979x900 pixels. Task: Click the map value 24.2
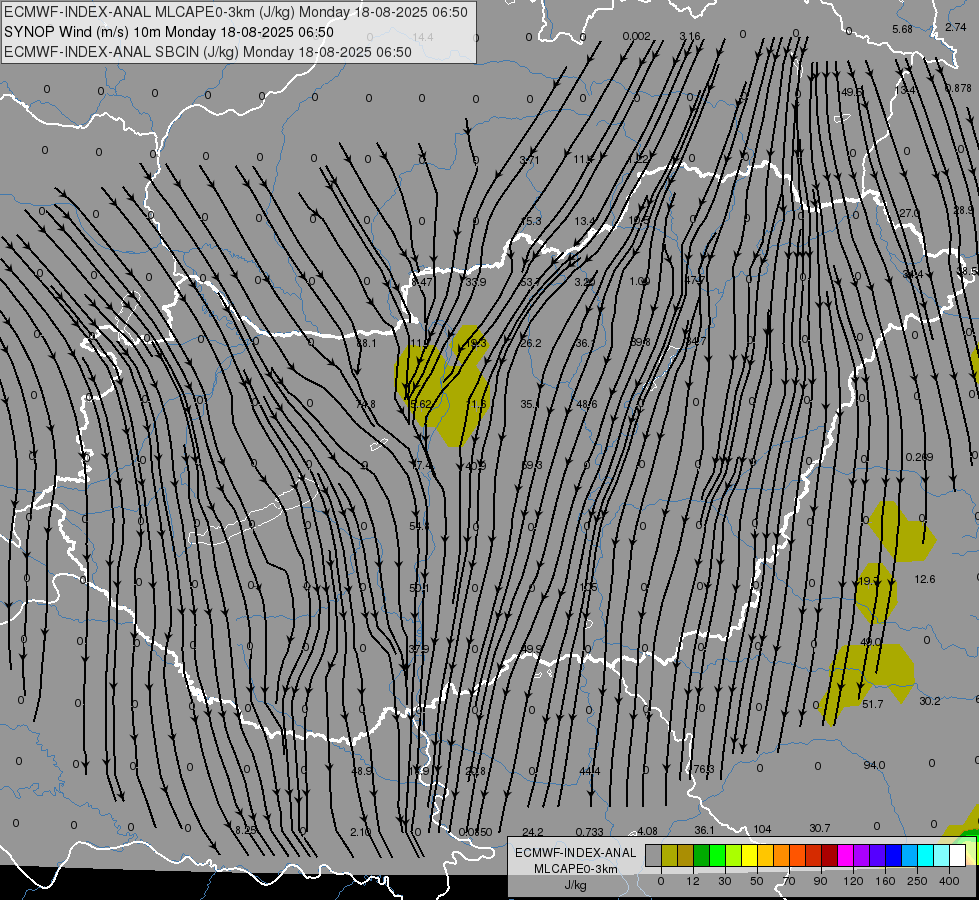point(533,832)
